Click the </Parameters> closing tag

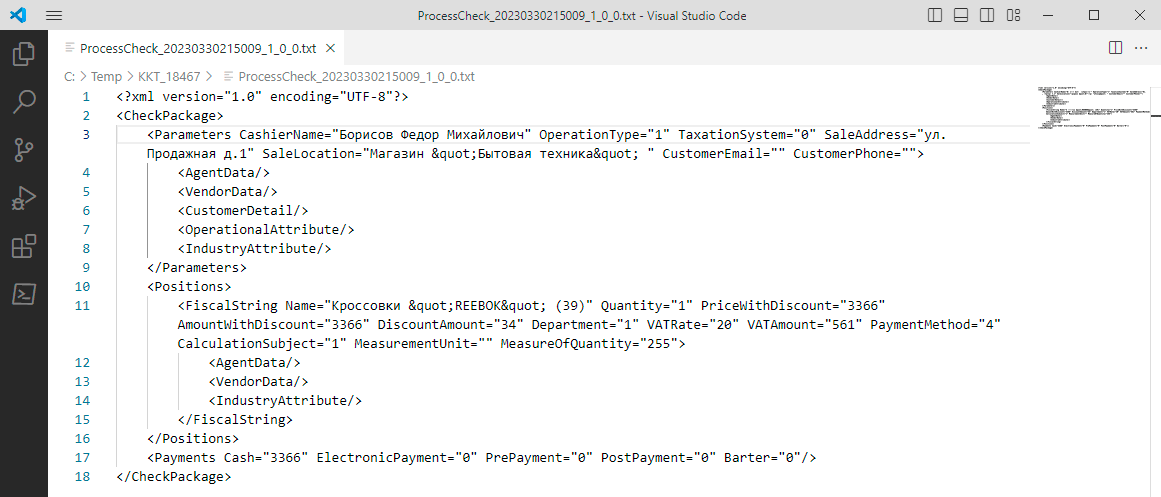[197, 267]
